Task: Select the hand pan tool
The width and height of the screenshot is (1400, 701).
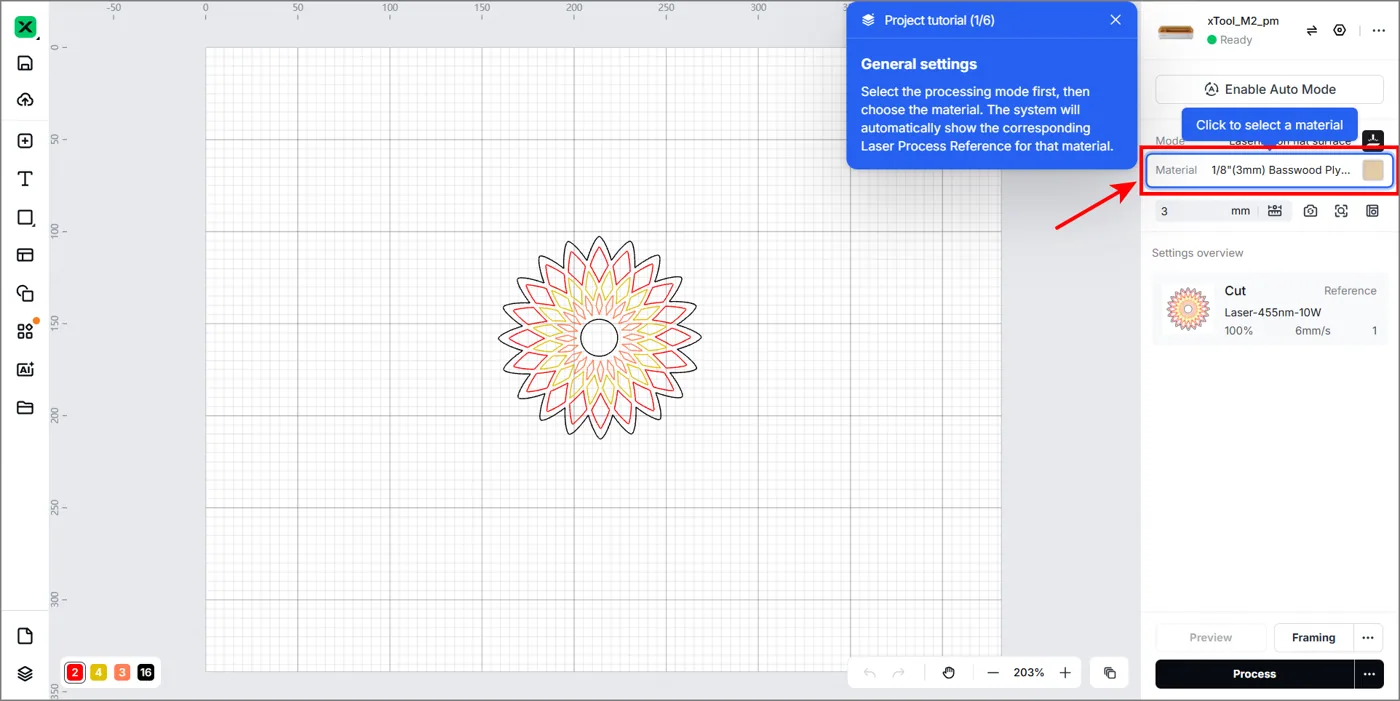Action: point(948,673)
